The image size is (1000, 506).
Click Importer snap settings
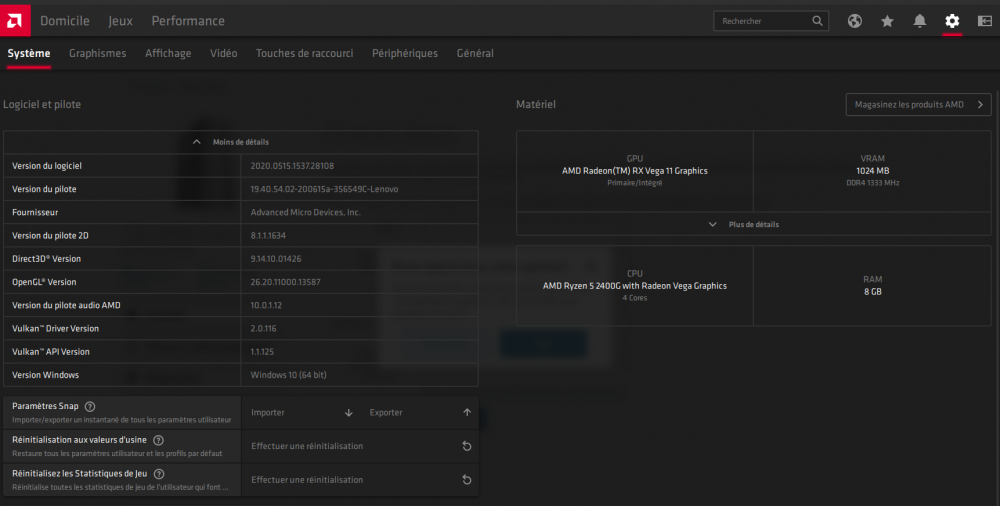pos(300,412)
